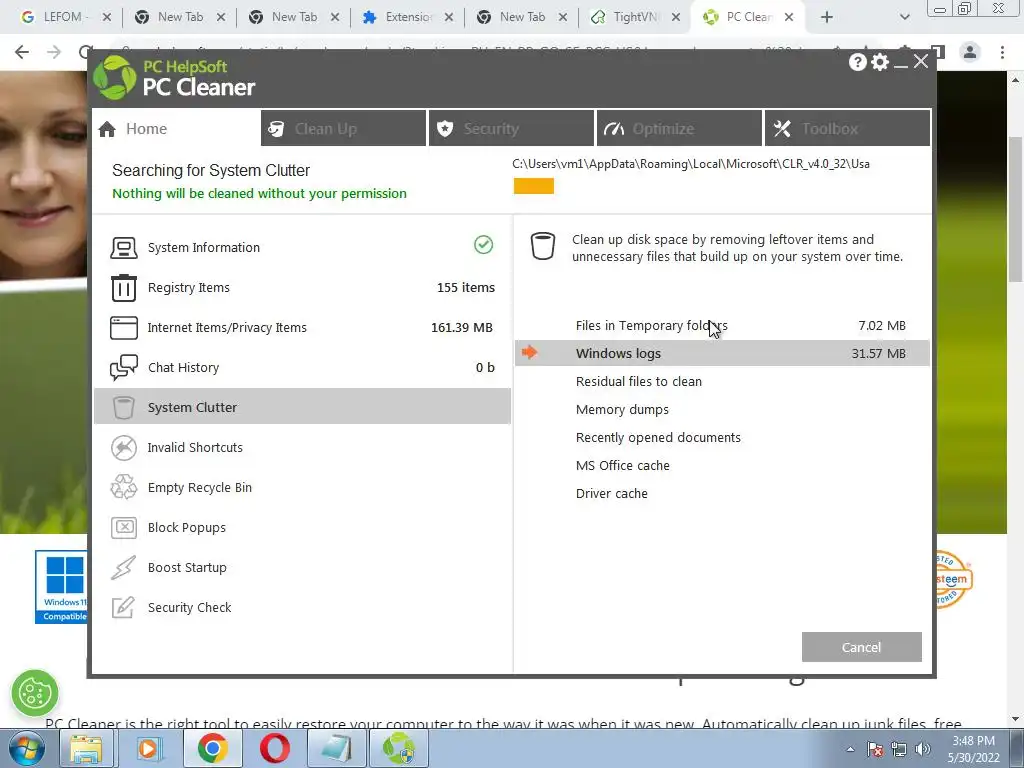Select the Chat History row
1024x768 pixels.
(302, 368)
